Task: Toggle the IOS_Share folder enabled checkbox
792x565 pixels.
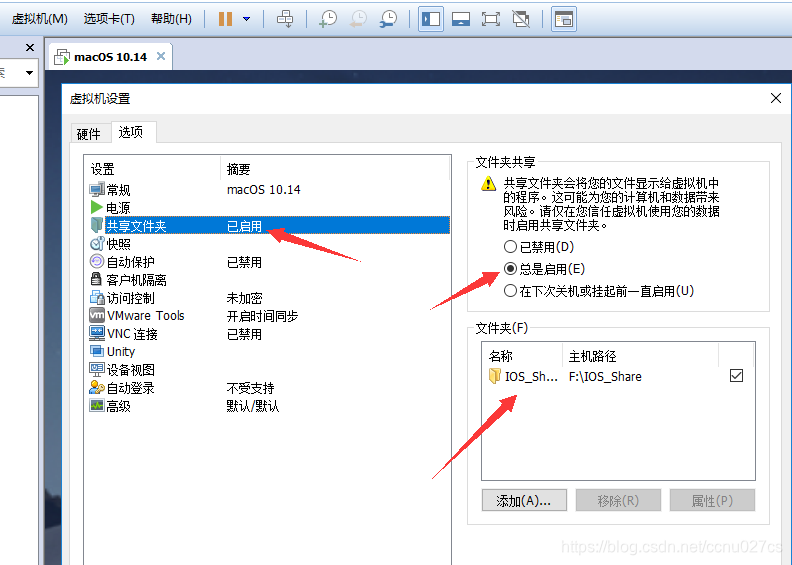Action: 736,376
